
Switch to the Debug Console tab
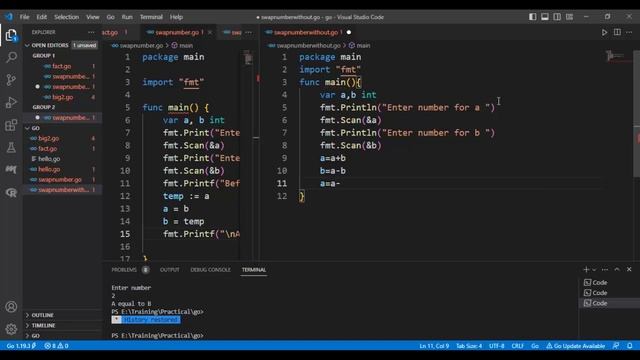(210, 269)
